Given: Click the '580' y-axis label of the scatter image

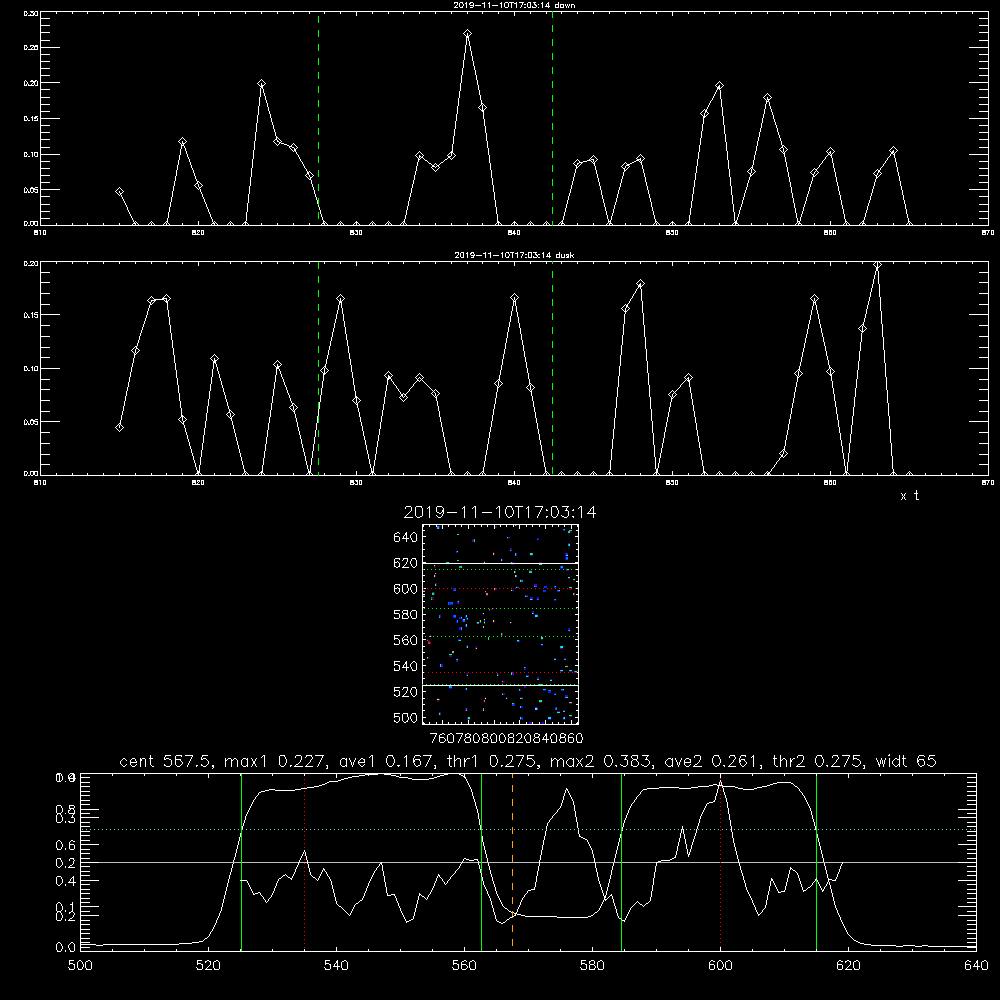Looking at the screenshot, I should [x=406, y=615].
